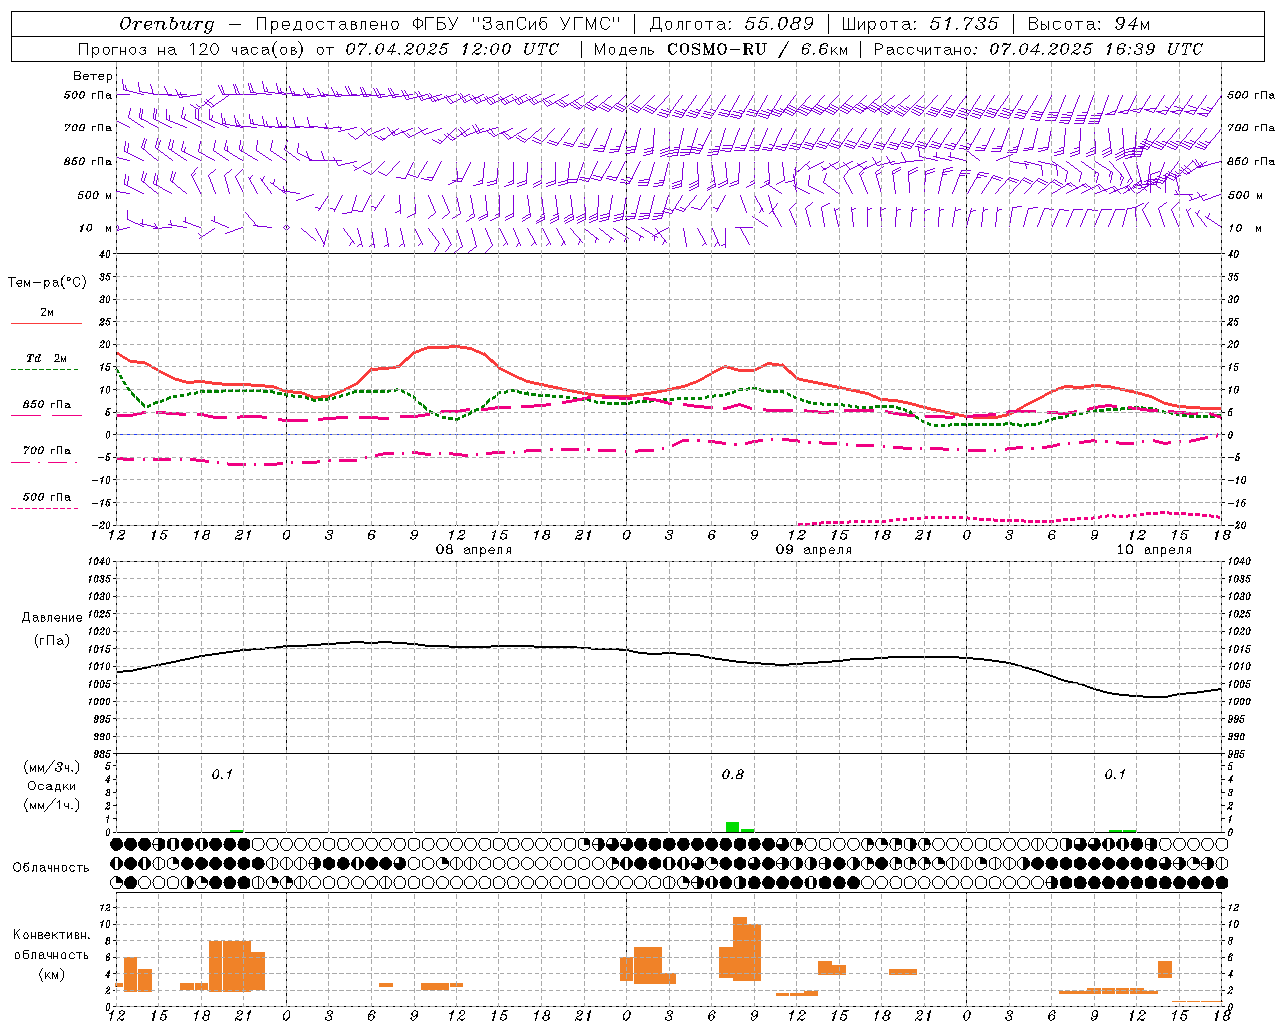1280x1024 pixels.
Task: Click the "09 апреля" date label
Action: tap(814, 550)
